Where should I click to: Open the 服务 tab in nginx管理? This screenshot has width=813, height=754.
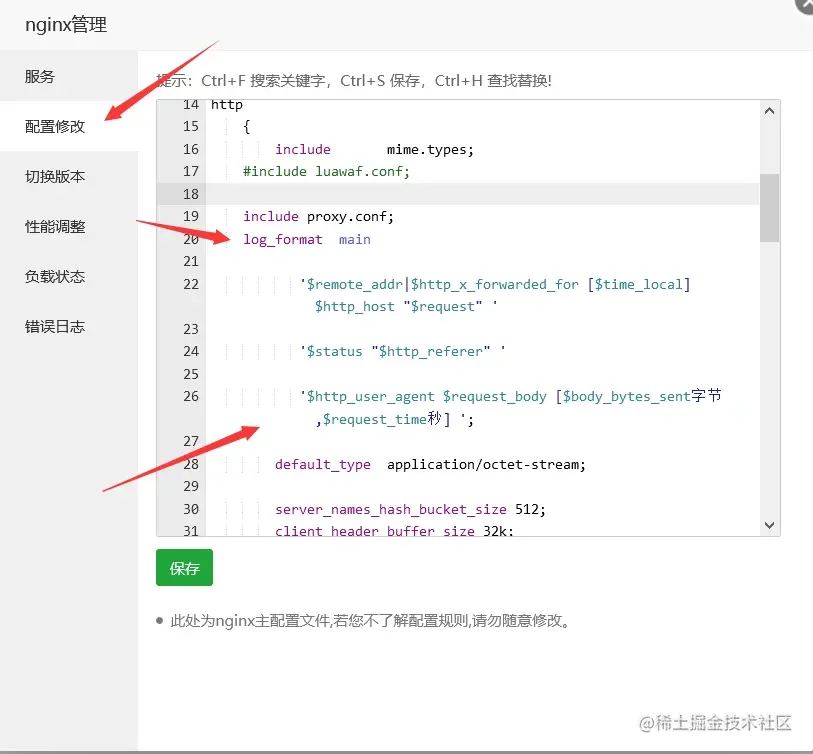click(39, 76)
